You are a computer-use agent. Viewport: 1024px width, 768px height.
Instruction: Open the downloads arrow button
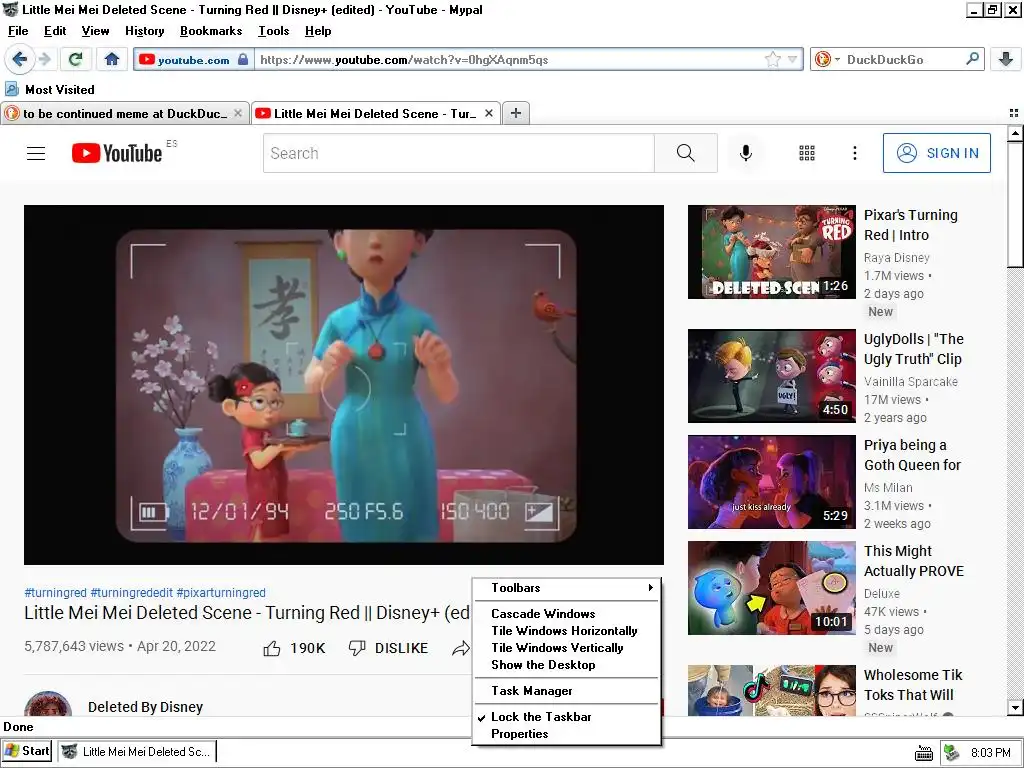[x=1006, y=59]
